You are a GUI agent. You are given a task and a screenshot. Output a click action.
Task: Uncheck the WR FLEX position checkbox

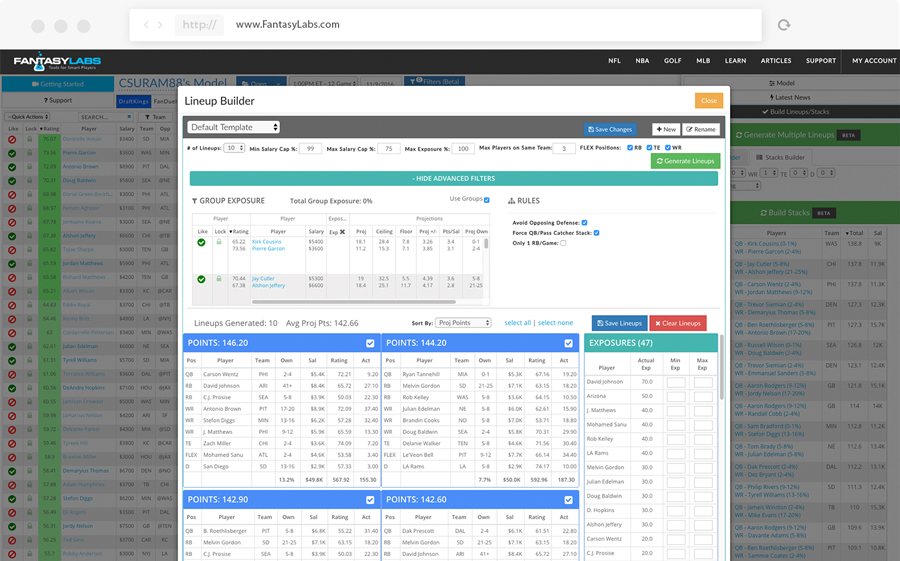[x=668, y=148]
